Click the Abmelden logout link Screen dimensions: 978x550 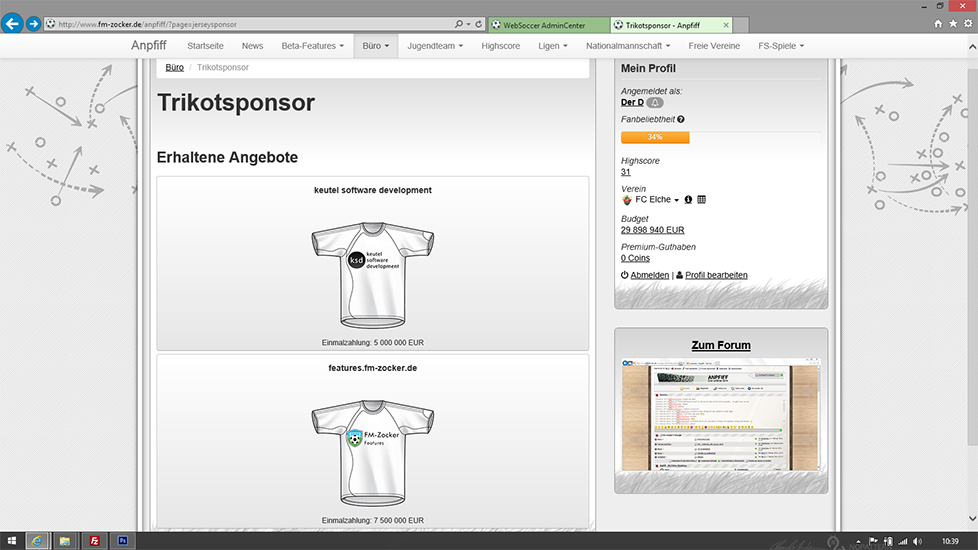(649, 275)
